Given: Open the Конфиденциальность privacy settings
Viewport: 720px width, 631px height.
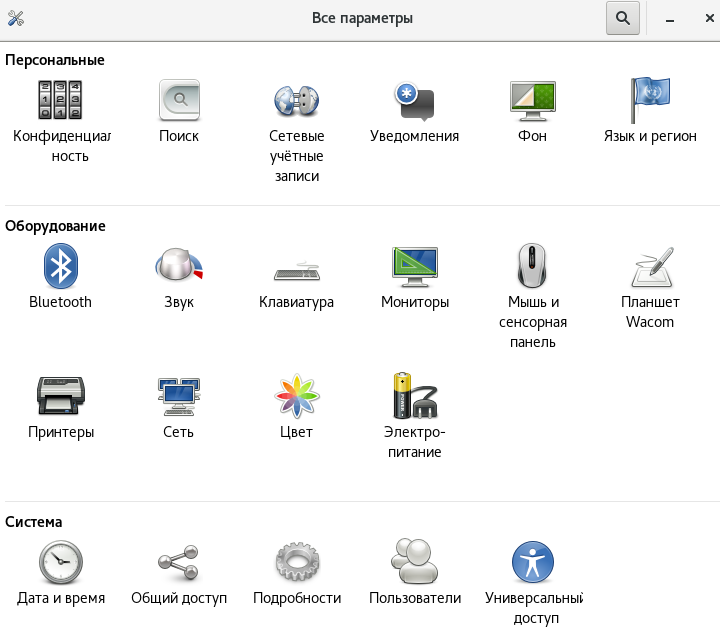Looking at the screenshot, I should click(x=61, y=101).
